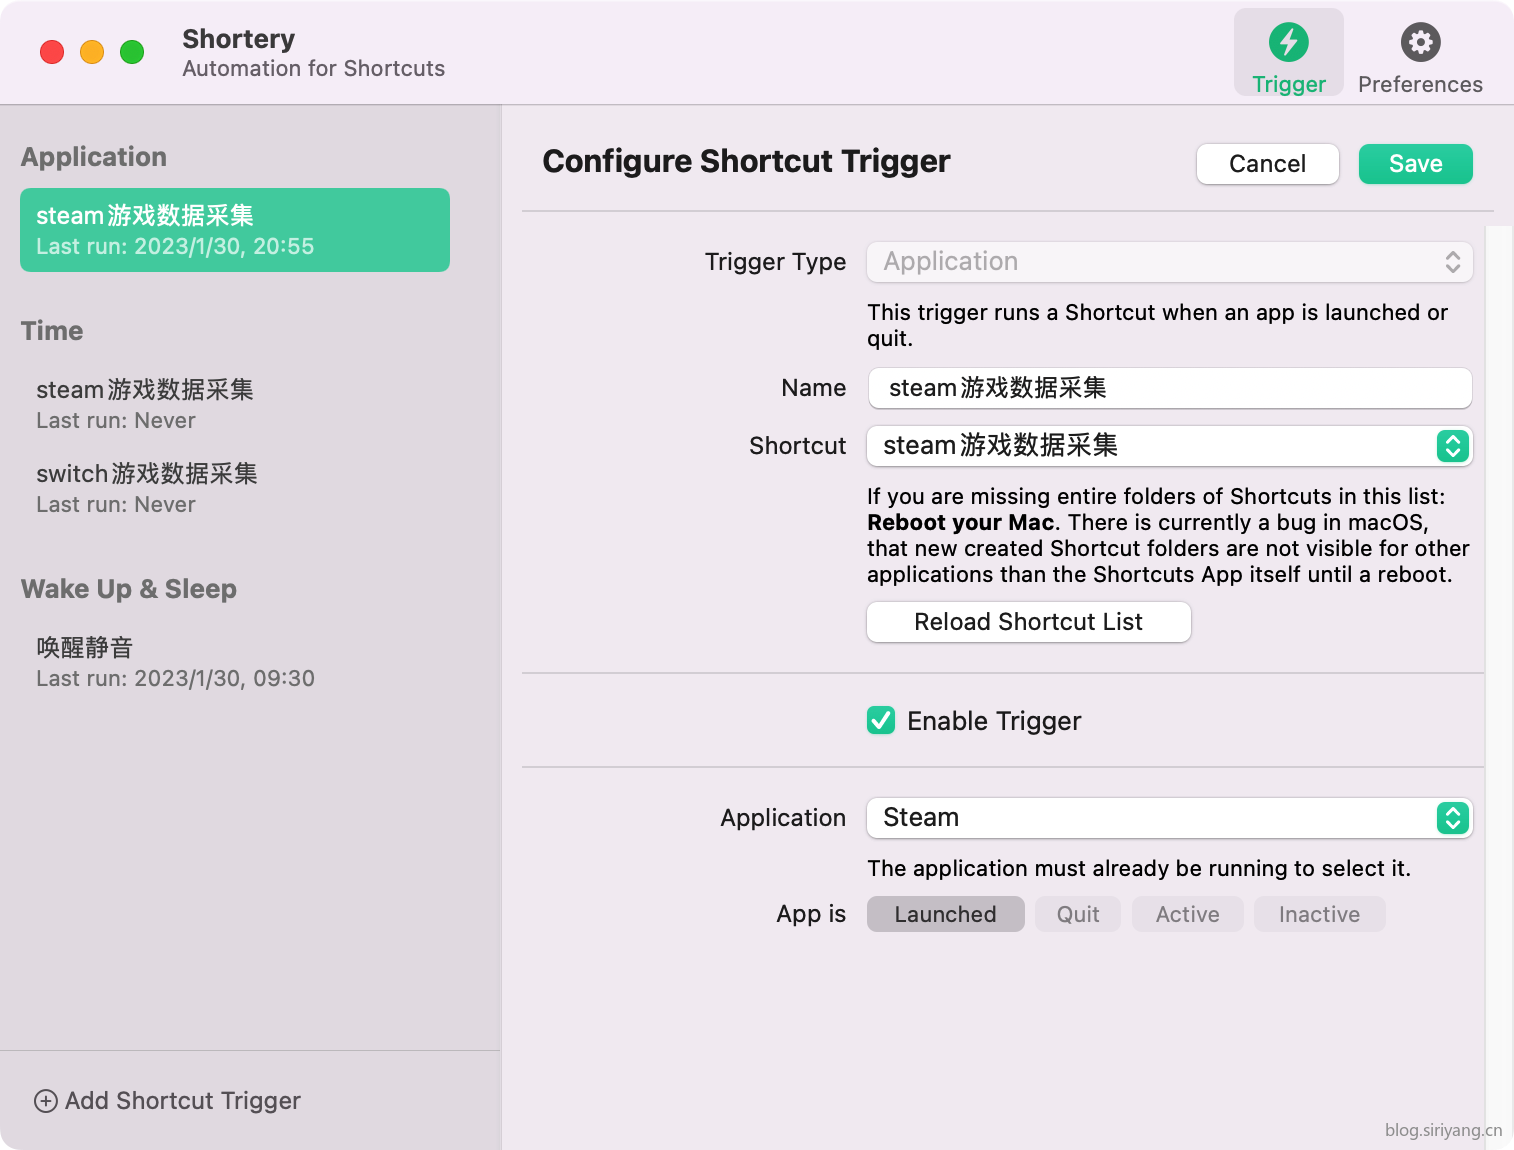
Task: Select Quit as the app condition
Action: pos(1077,913)
